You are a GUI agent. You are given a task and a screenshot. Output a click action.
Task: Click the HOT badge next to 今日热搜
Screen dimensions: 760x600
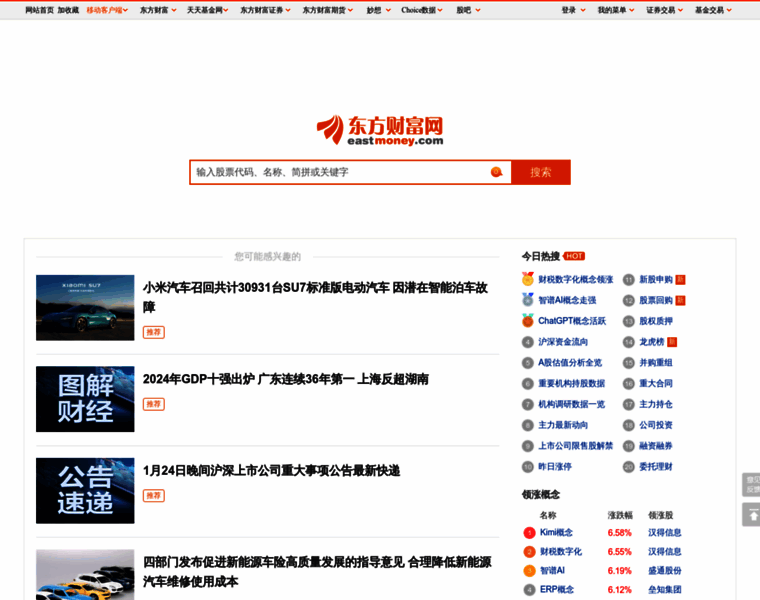click(574, 256)
